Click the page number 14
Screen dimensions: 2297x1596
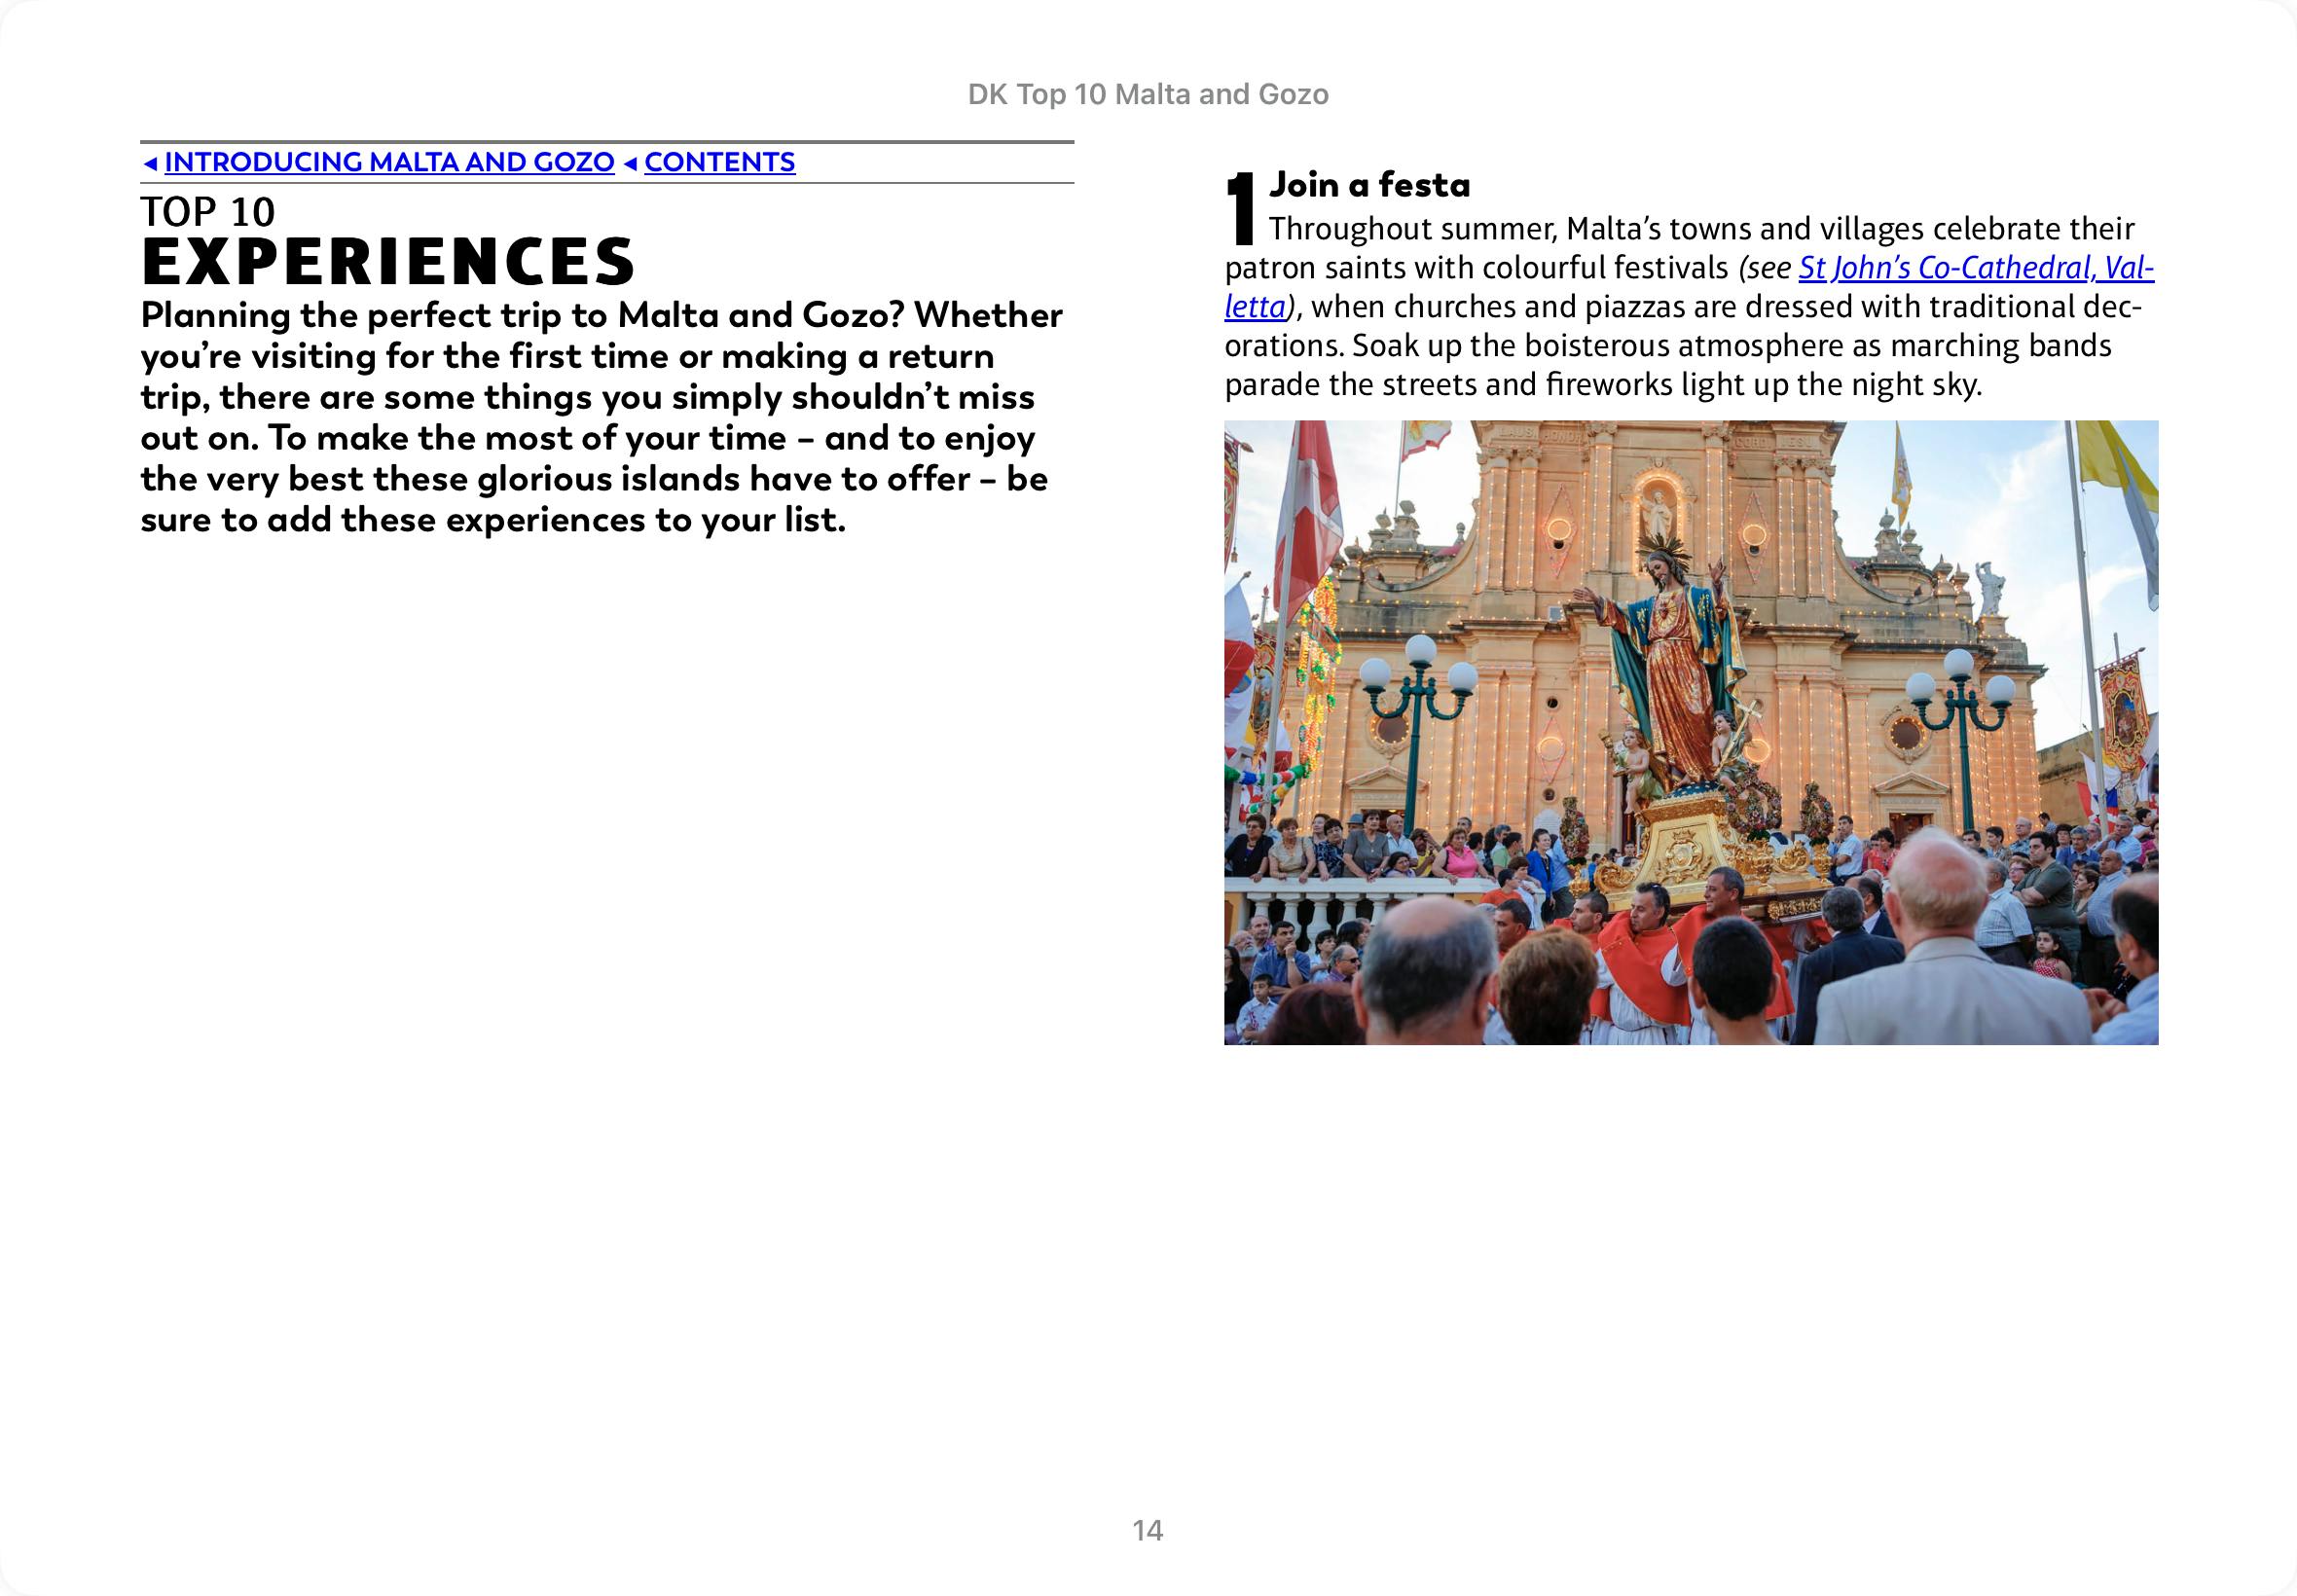1147,1530
